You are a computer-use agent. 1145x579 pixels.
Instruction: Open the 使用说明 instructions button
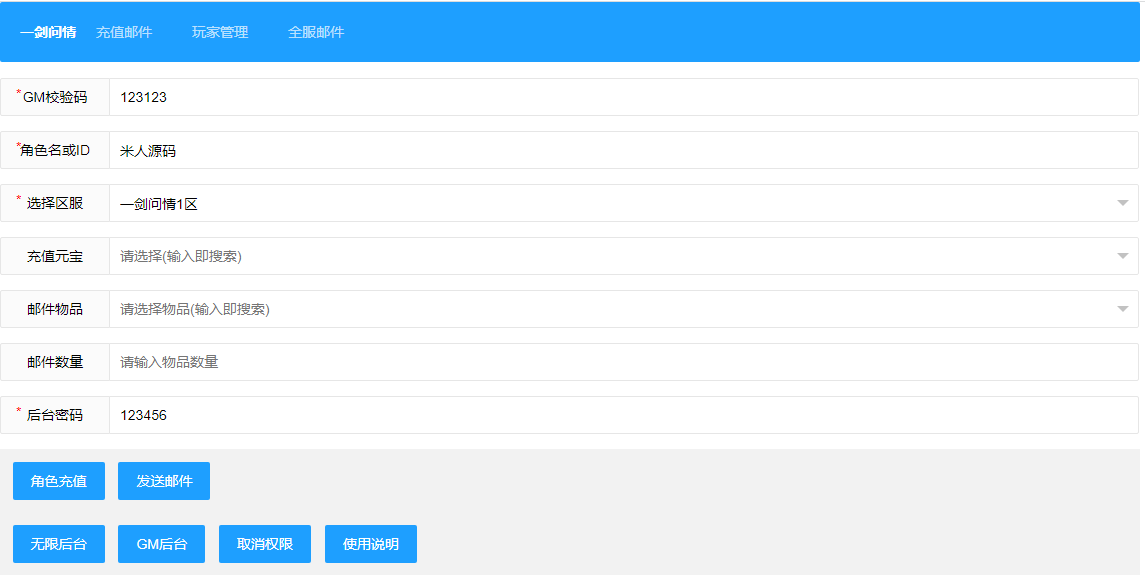371,544
